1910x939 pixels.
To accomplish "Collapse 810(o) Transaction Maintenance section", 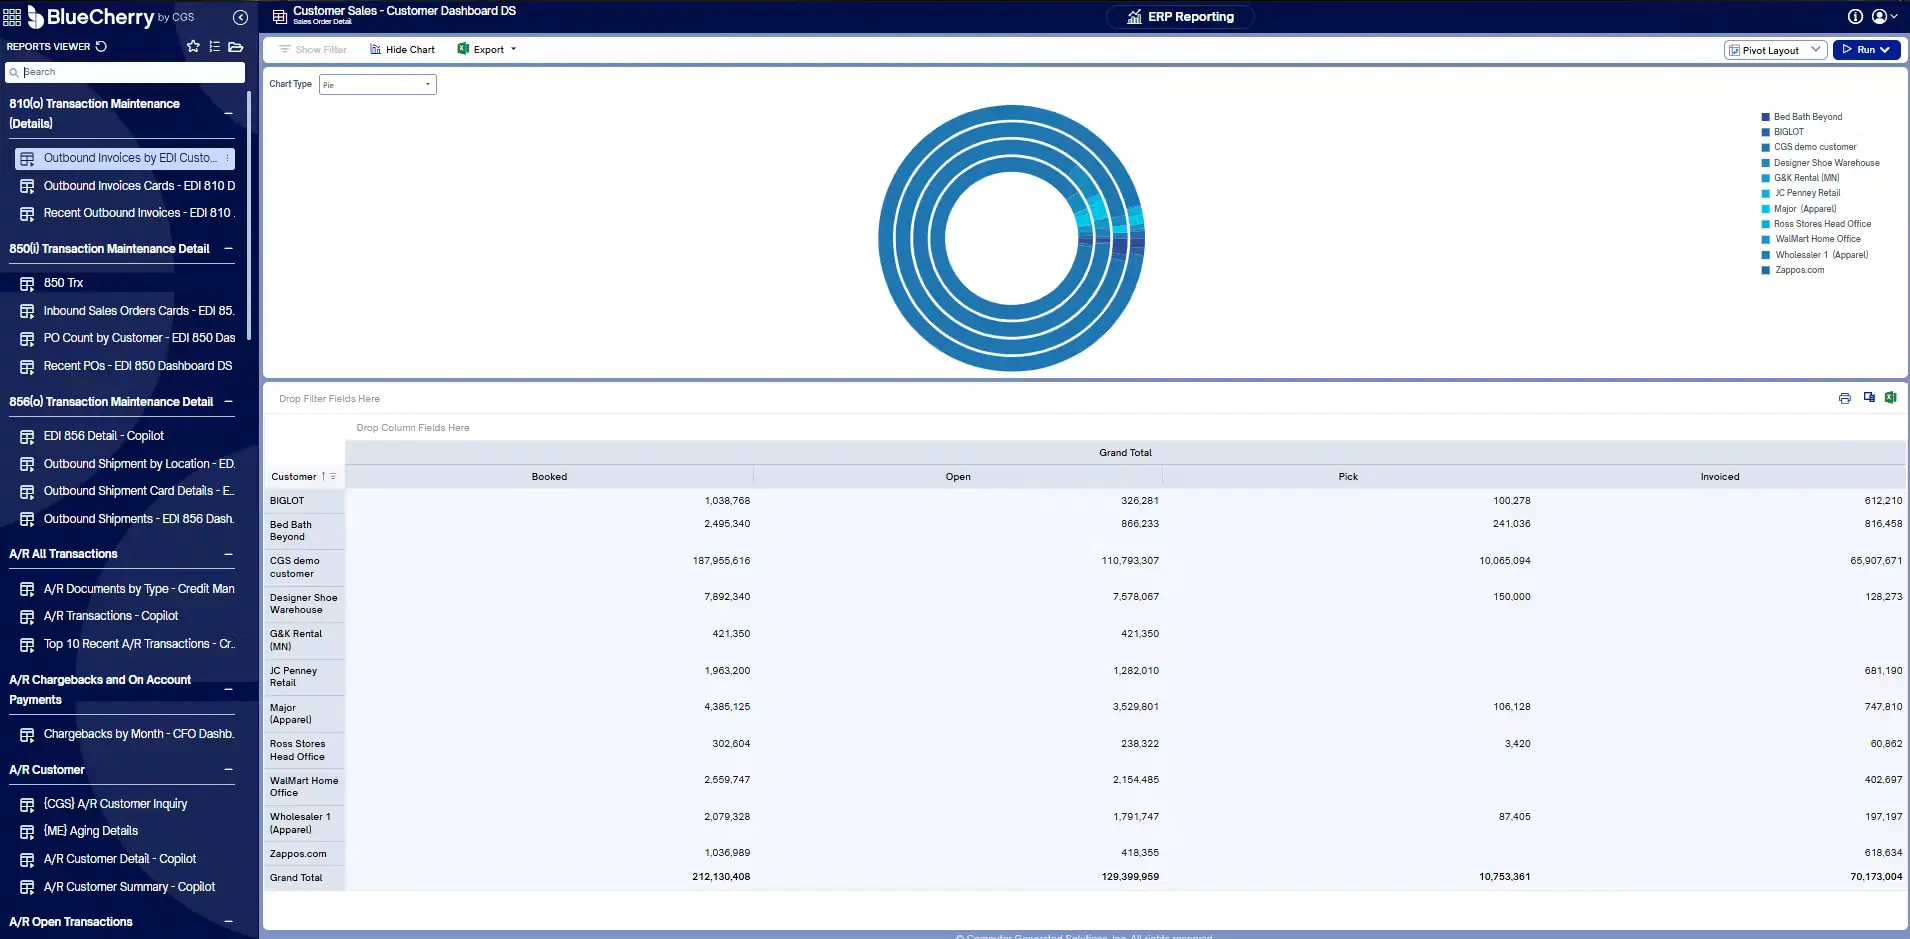I will coord(228,114).
